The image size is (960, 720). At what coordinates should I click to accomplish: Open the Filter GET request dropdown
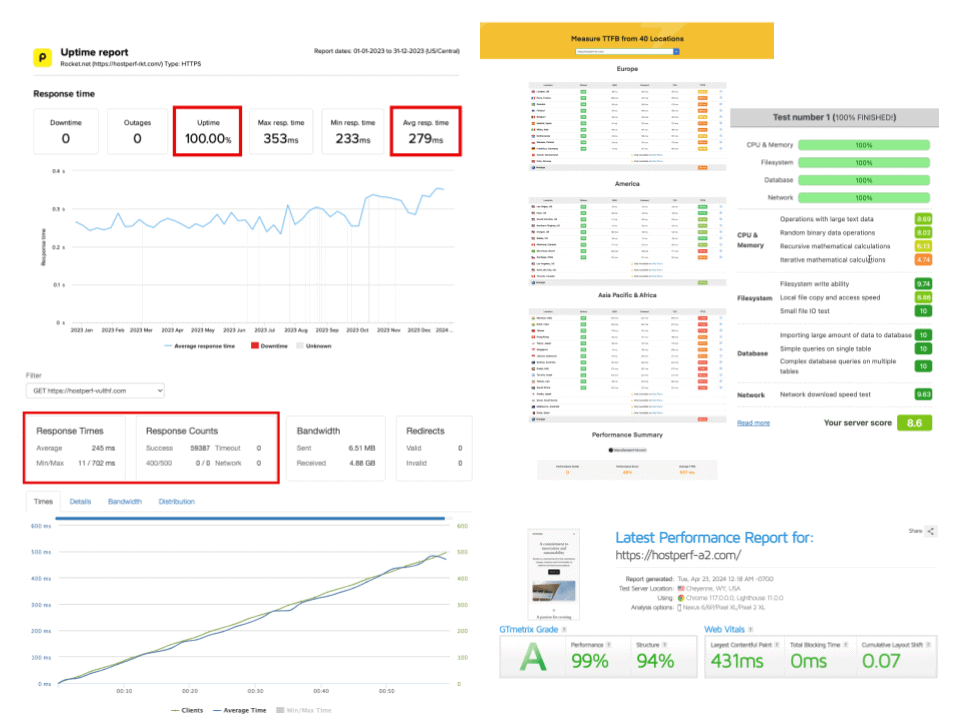pyautogui.click(x=96, y=391)
